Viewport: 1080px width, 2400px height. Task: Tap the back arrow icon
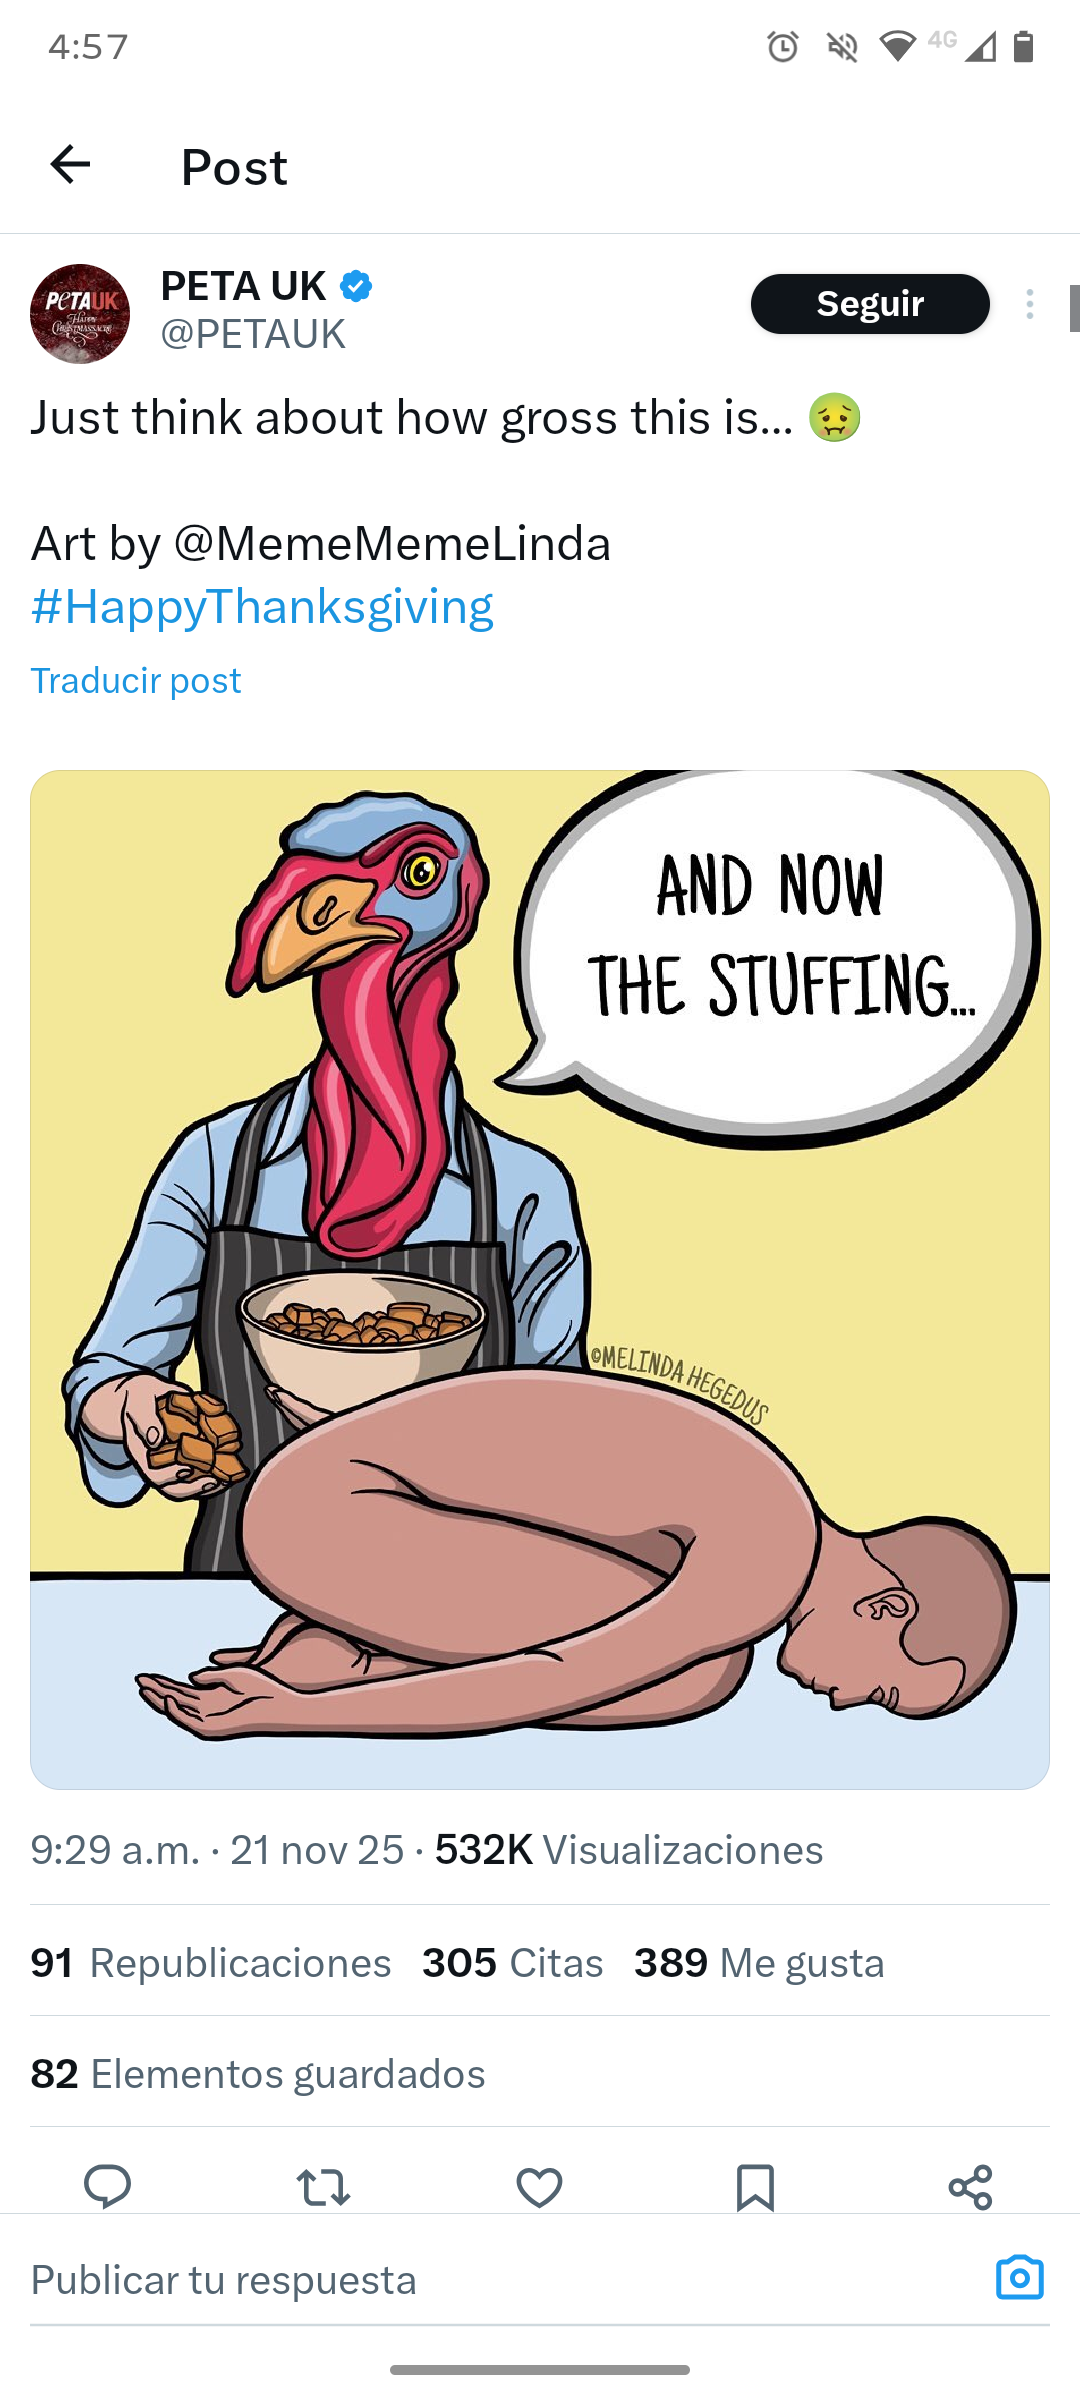pyautogui.click(x=70, y=165)
